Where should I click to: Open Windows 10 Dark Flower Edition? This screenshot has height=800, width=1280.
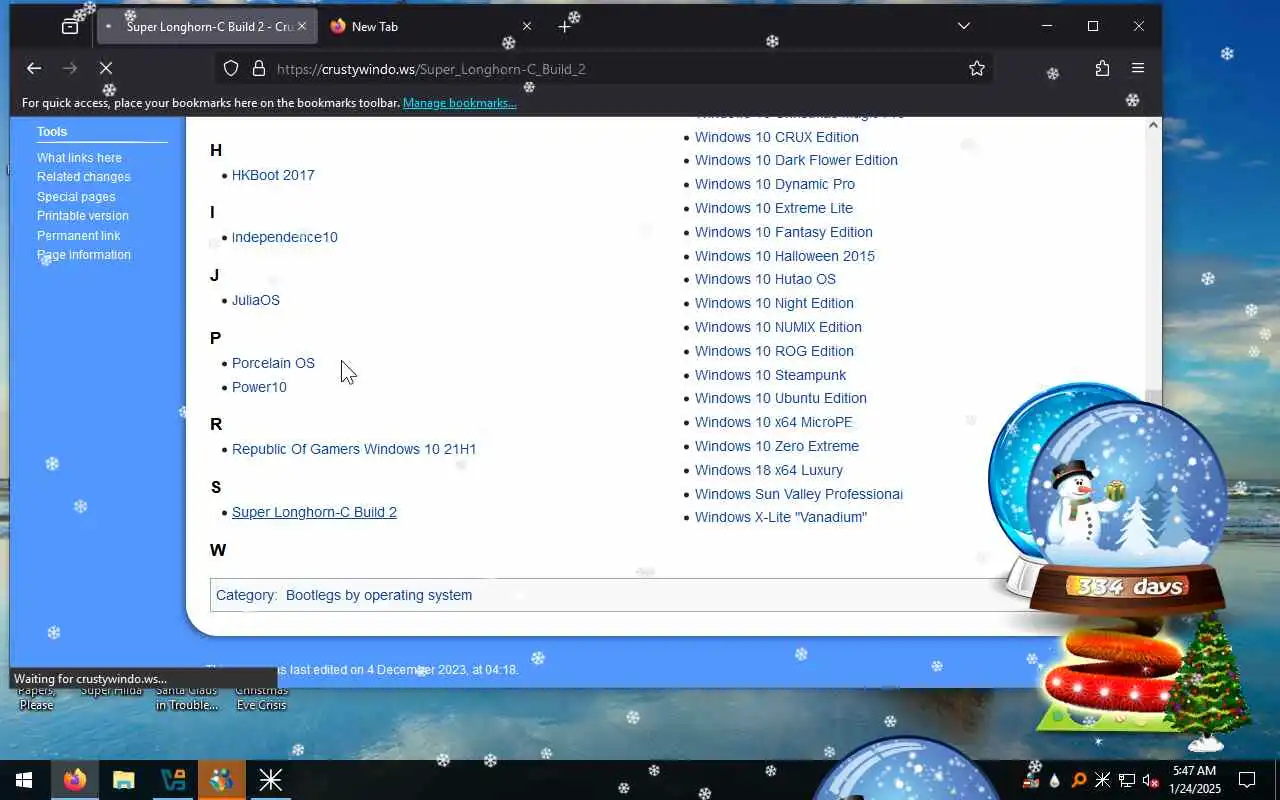(x=796, y=160)
